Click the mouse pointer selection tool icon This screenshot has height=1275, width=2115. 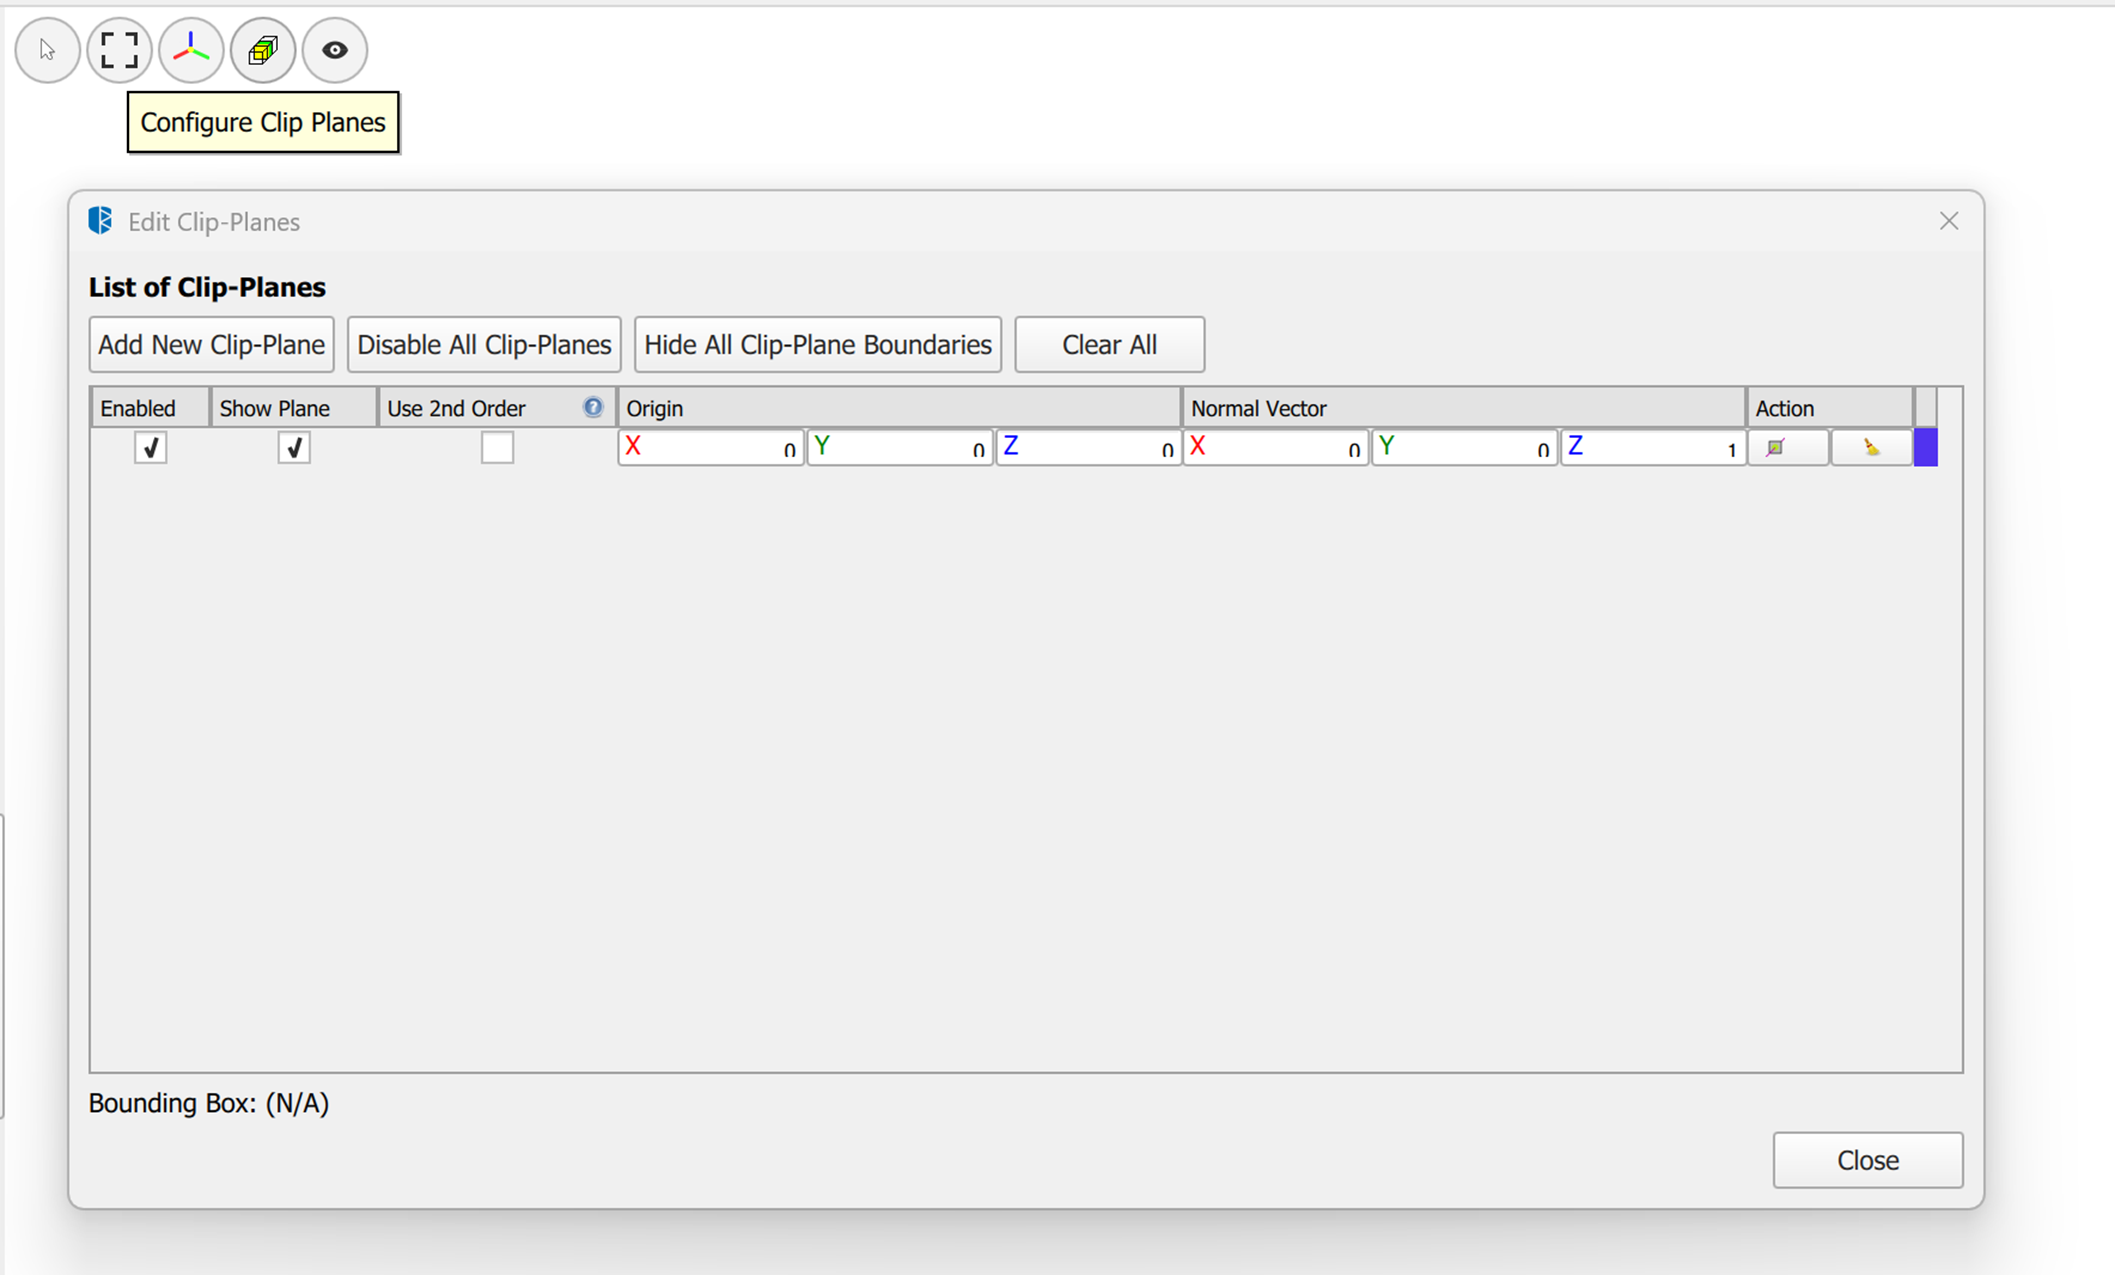coord(47,50)
